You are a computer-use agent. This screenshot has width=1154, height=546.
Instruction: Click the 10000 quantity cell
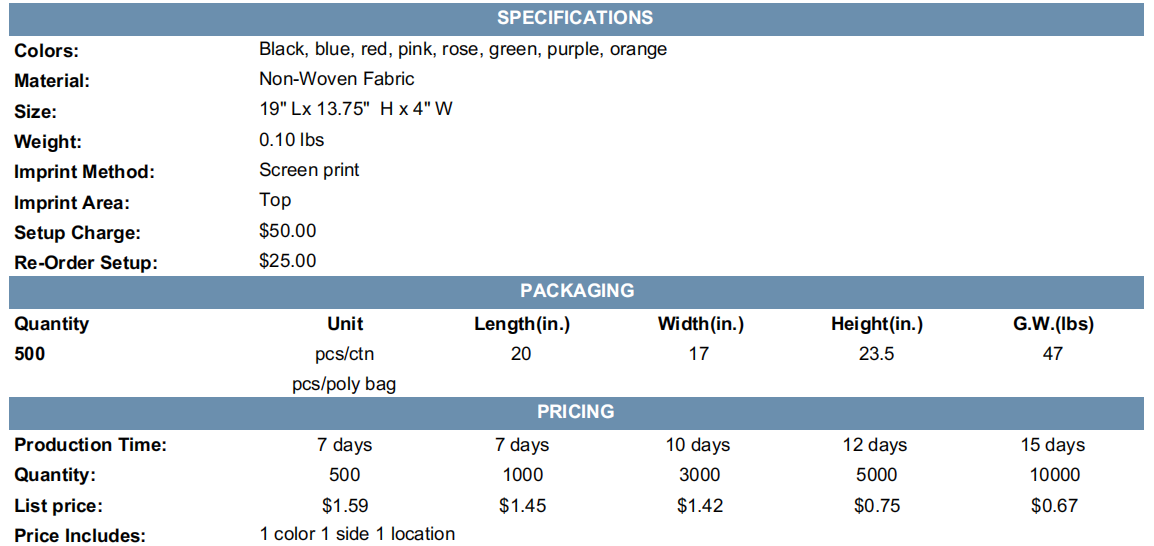pos(1052,475)
